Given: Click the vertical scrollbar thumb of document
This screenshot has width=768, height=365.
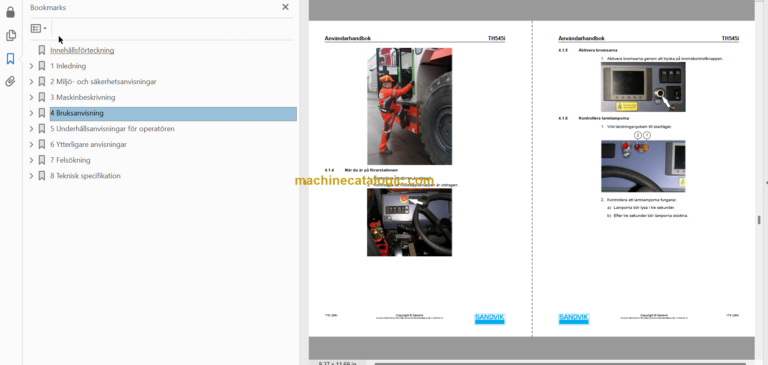Looking at the screenshot, I should click(x=759, y=219).
